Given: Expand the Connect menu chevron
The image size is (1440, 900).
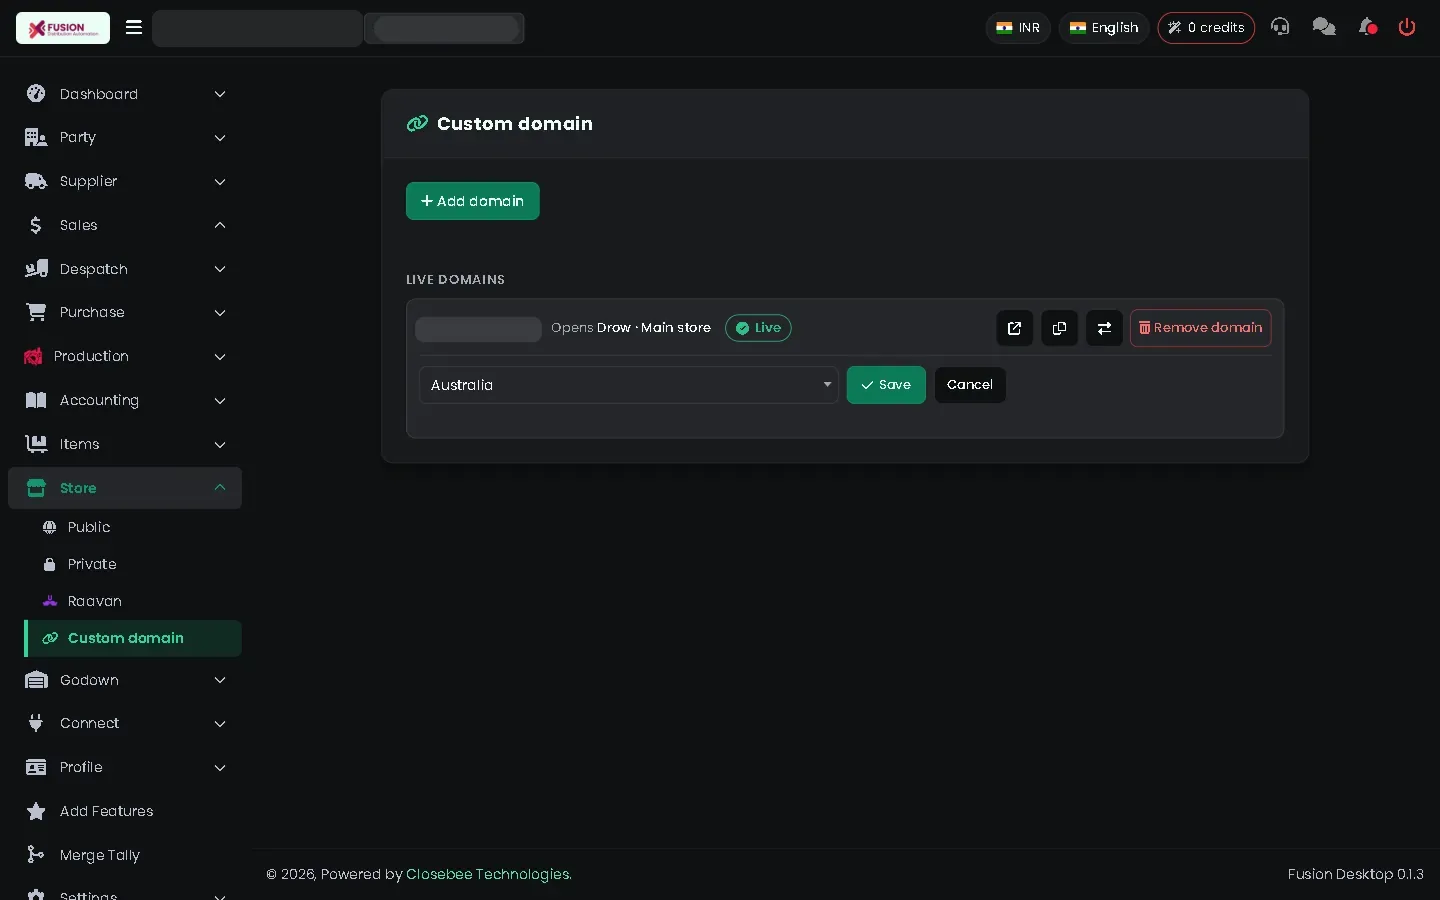Looking at the screenshot, I should click(x=220, y=724).
